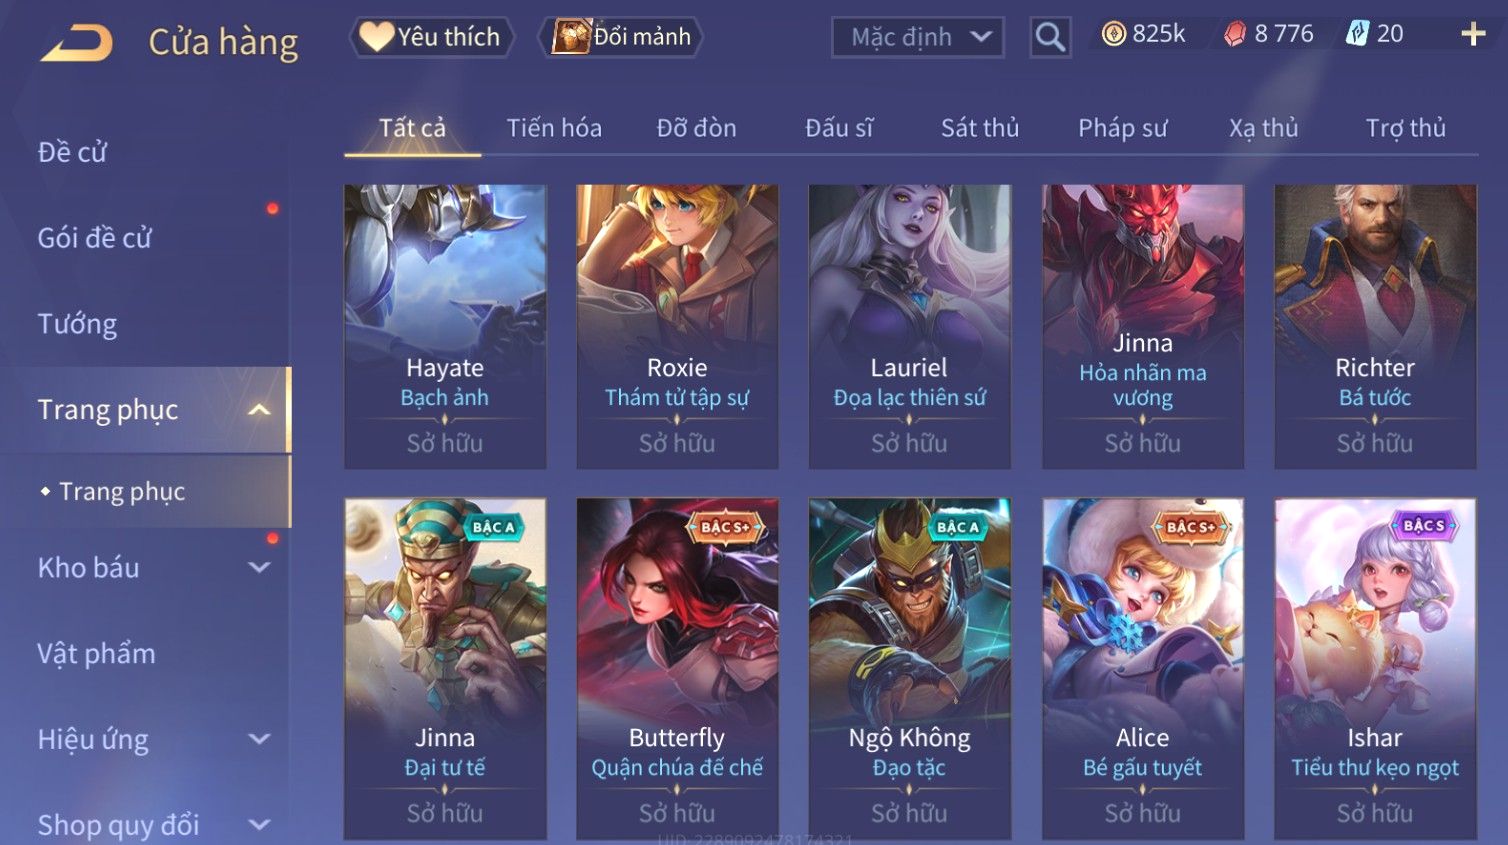Open Yêu thích favorites with heart icon
Viewport: 1508px width, 845px height.
(431, 37)
